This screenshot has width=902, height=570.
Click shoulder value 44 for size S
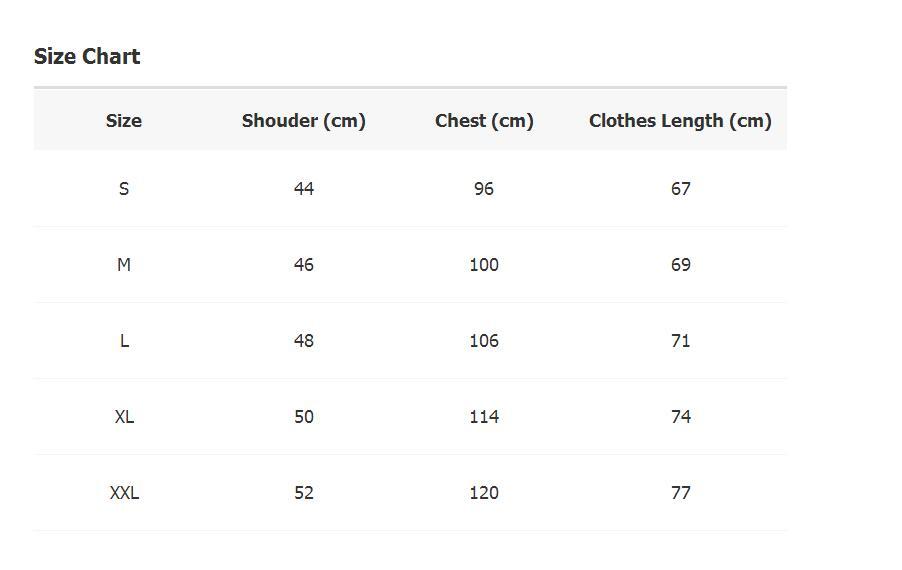[304, 189]
